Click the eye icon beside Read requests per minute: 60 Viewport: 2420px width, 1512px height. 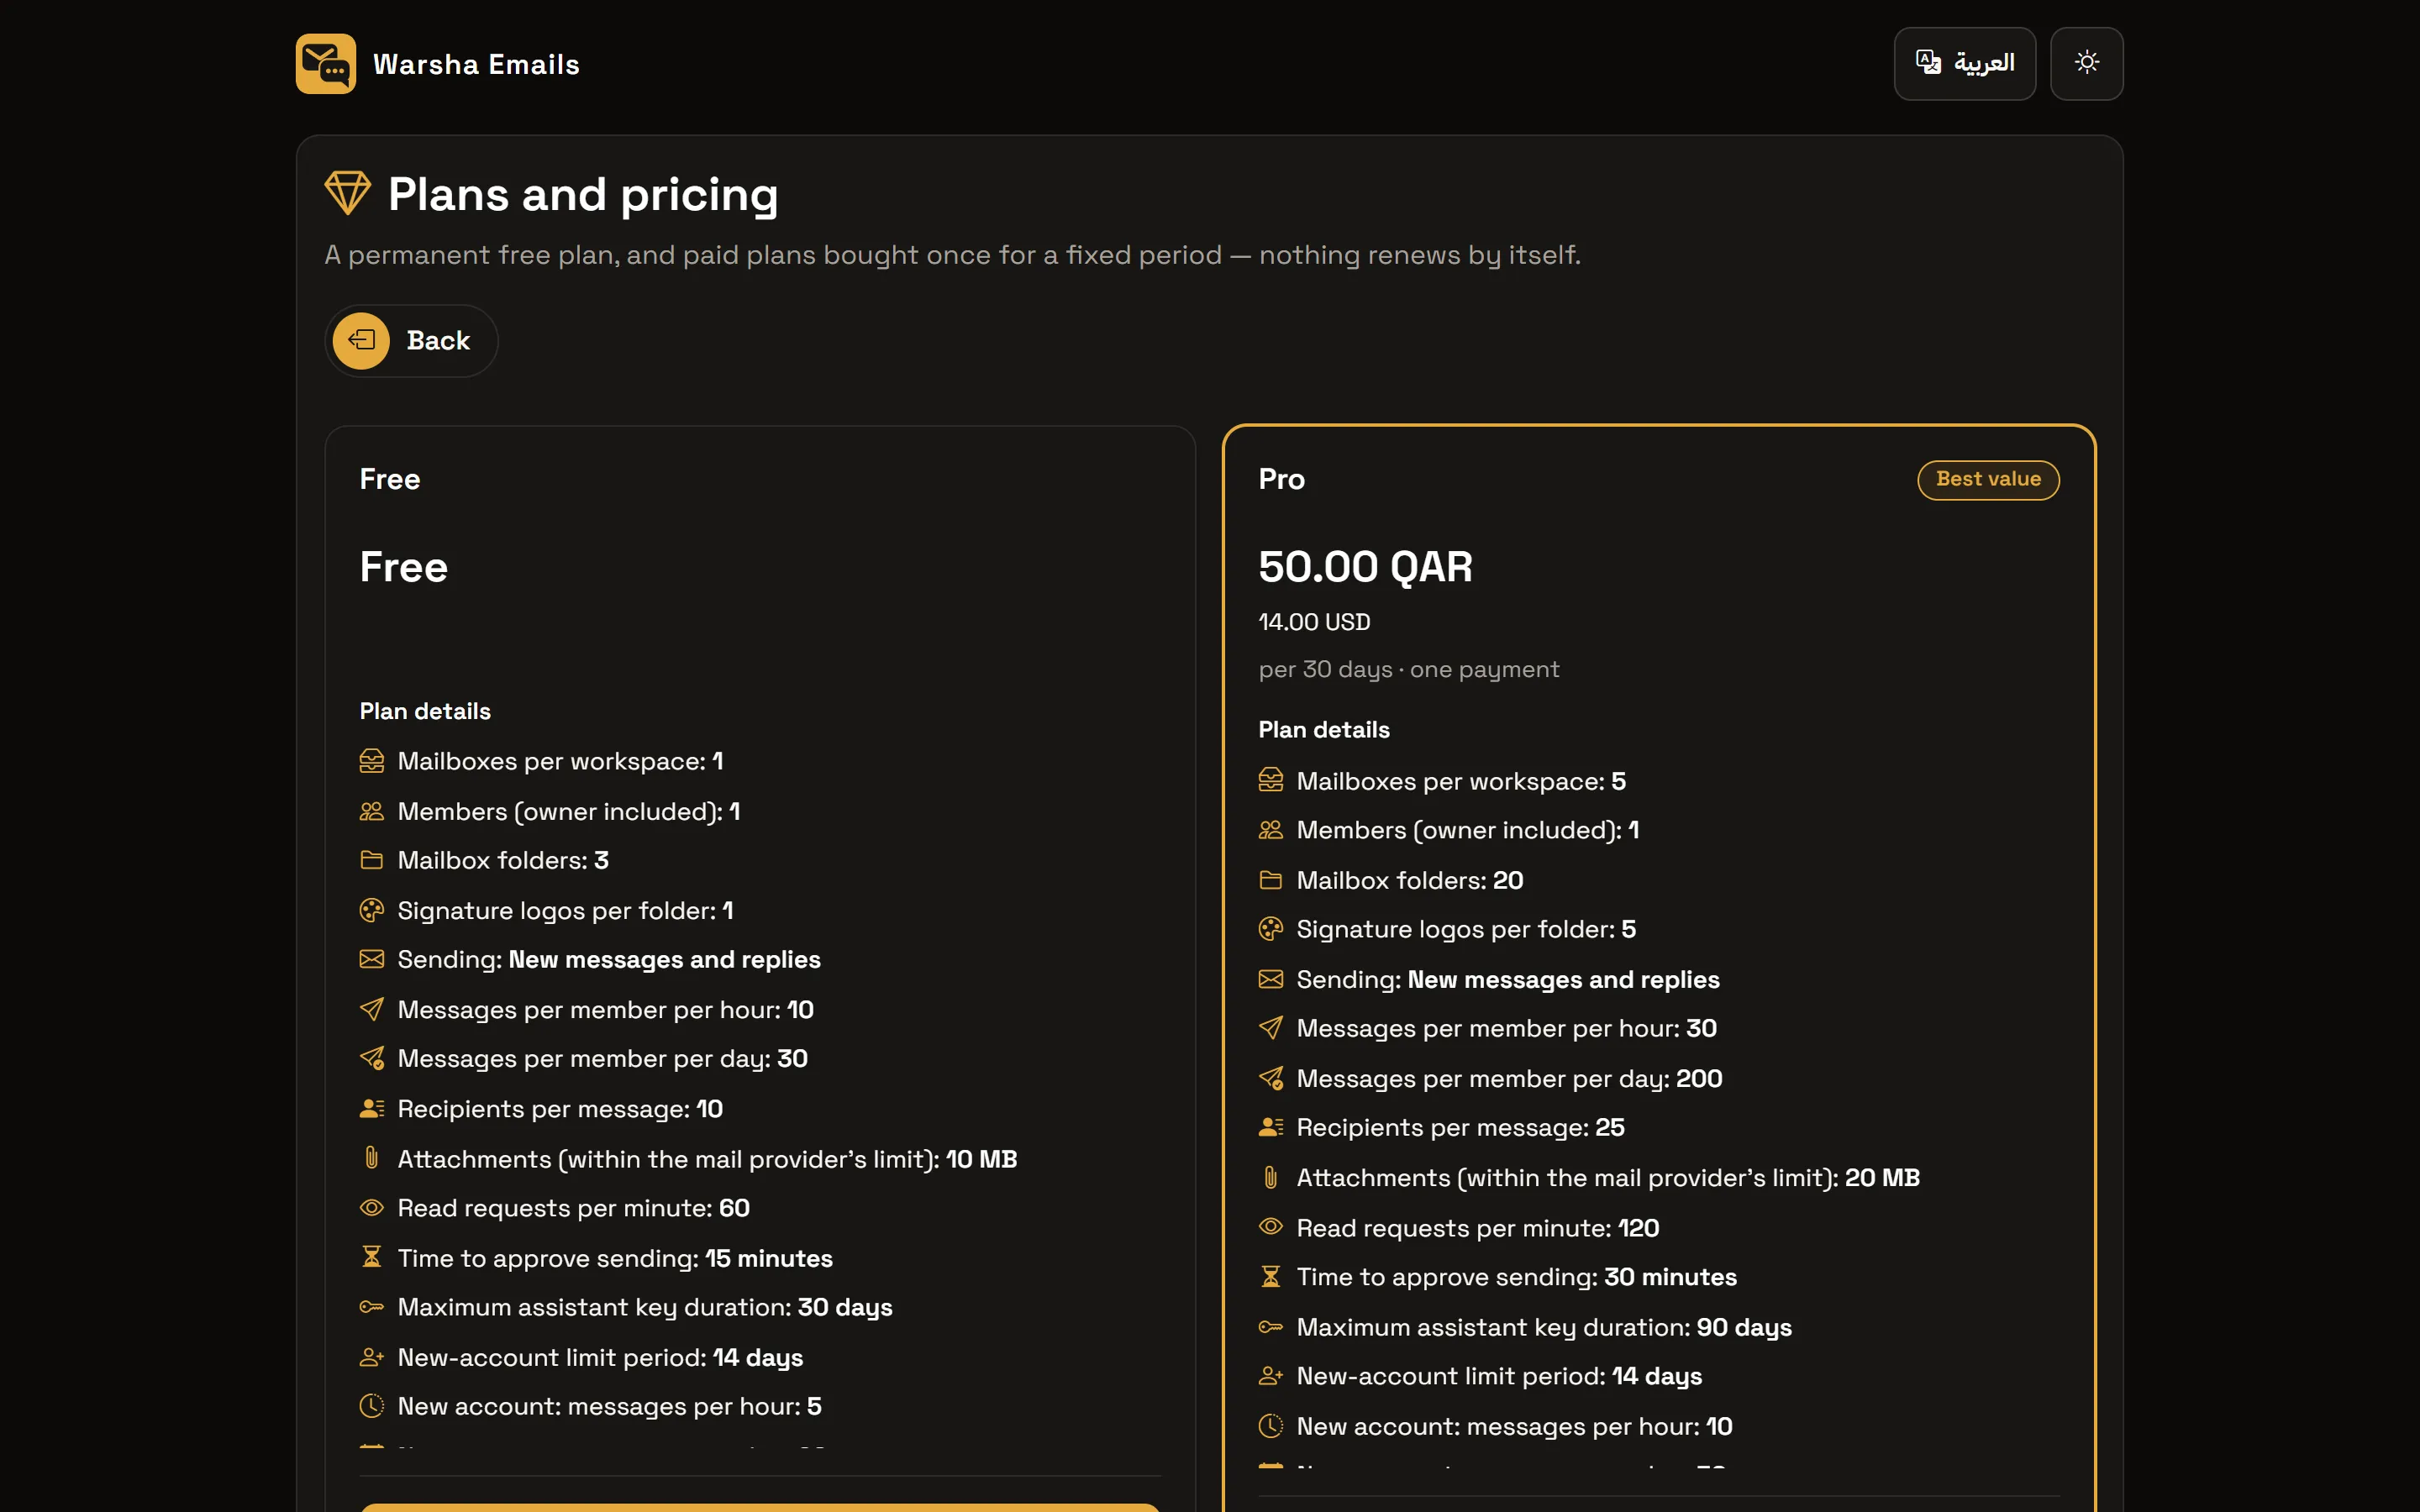pyautogui.click(x=371, y=1208)
